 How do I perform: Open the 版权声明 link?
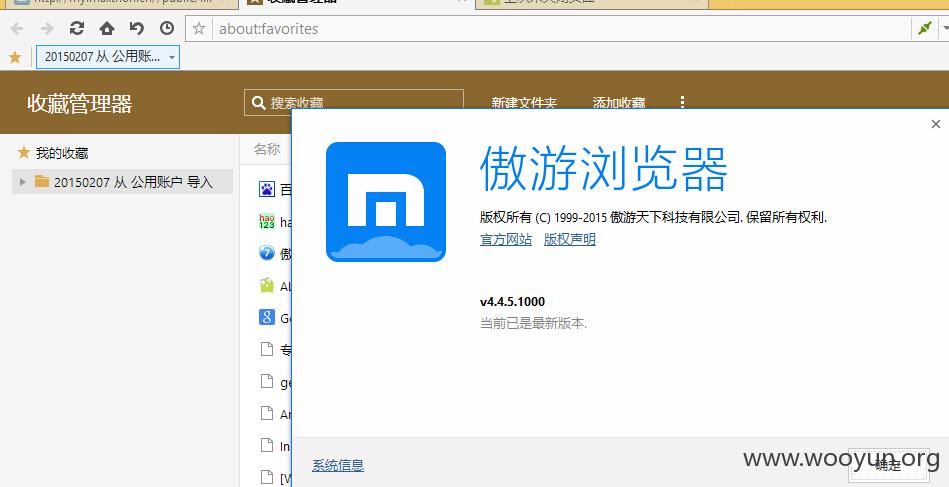pyautogui.click(x=570, y=240)
